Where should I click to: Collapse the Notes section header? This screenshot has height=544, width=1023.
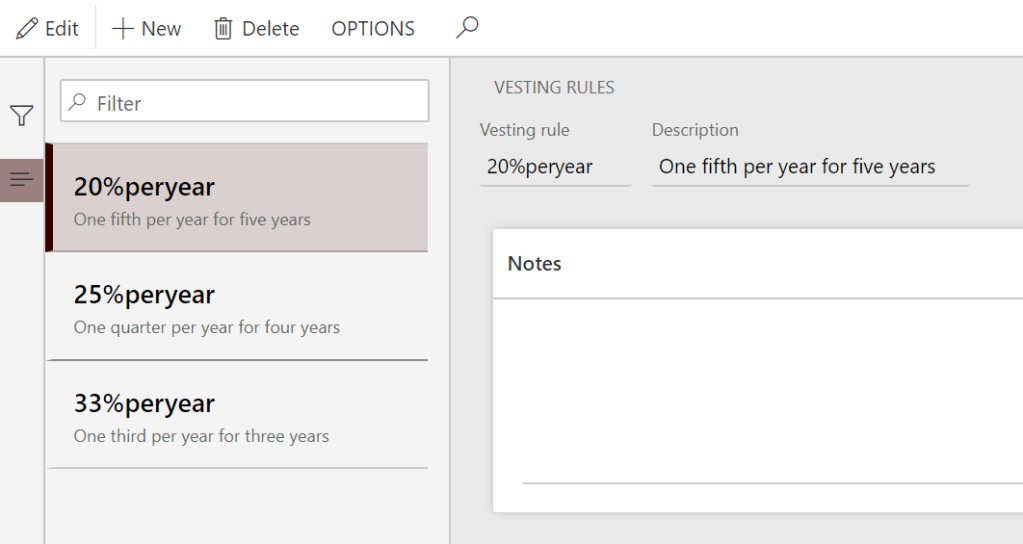point(758,264)
